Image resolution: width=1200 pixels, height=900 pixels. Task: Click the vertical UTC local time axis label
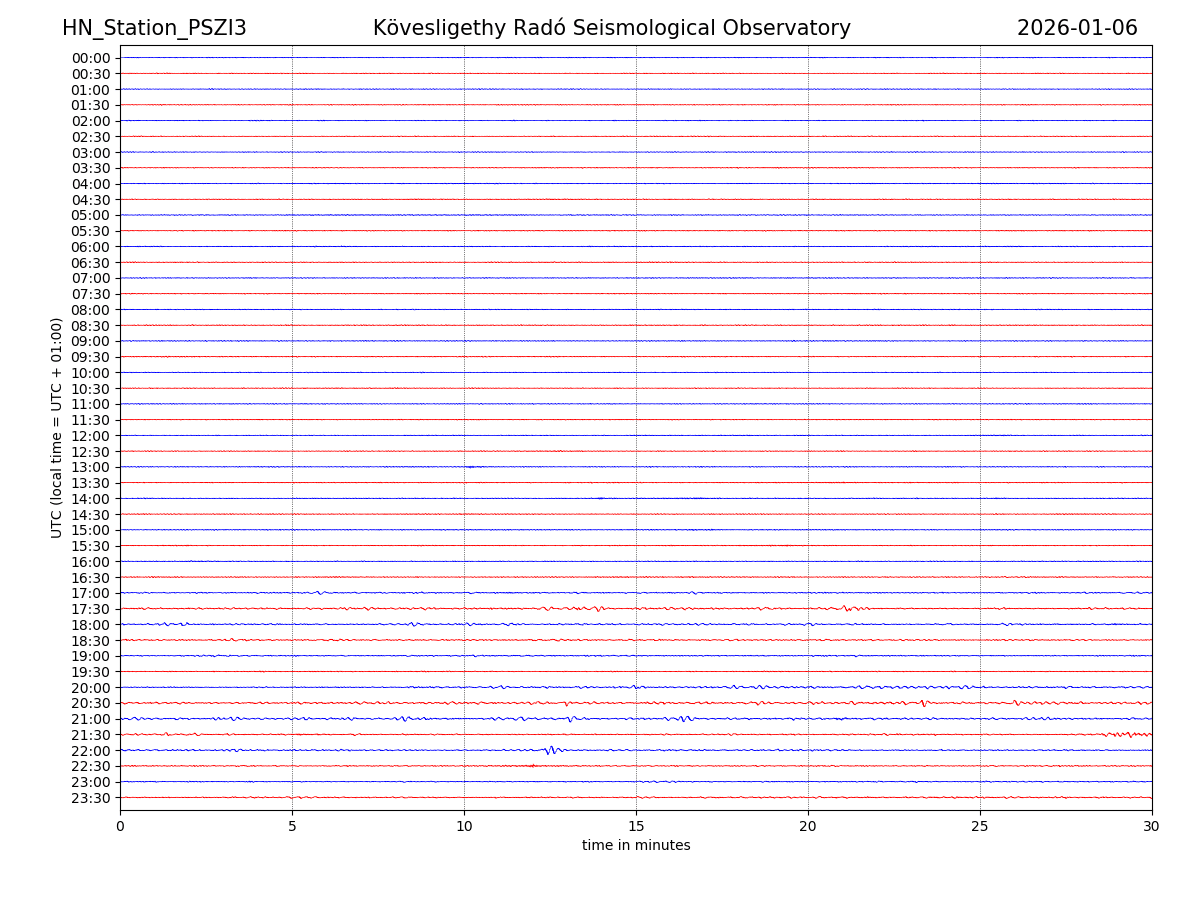57,427
